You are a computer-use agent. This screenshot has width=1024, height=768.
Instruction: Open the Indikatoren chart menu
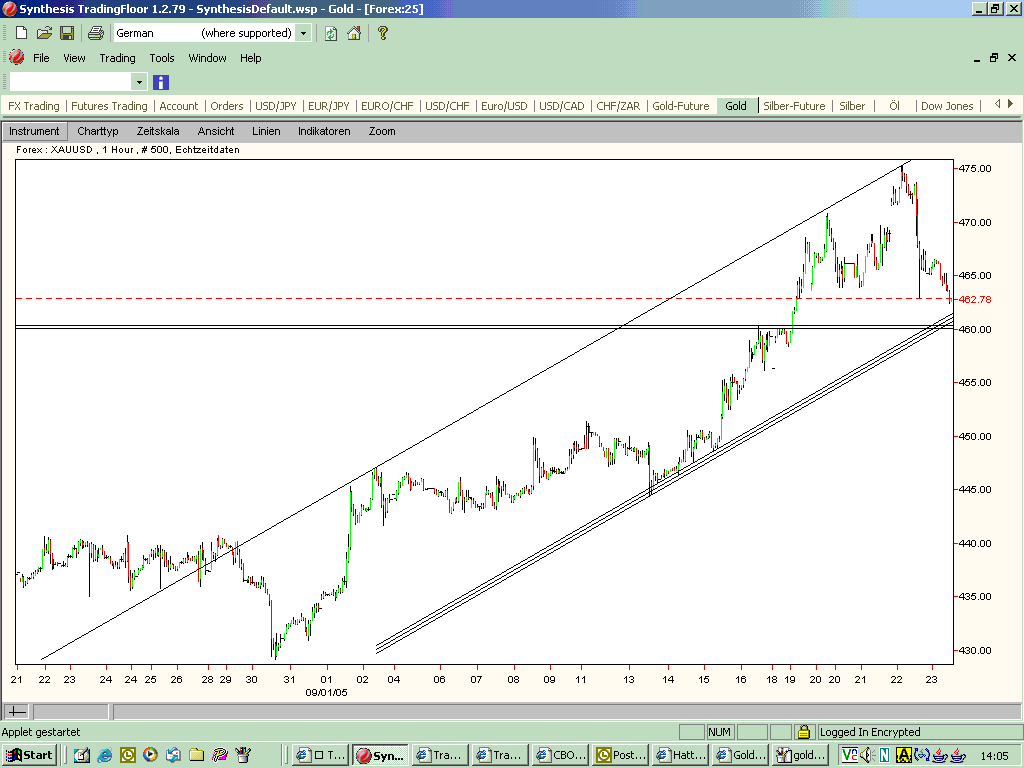[x=324, y=131]
